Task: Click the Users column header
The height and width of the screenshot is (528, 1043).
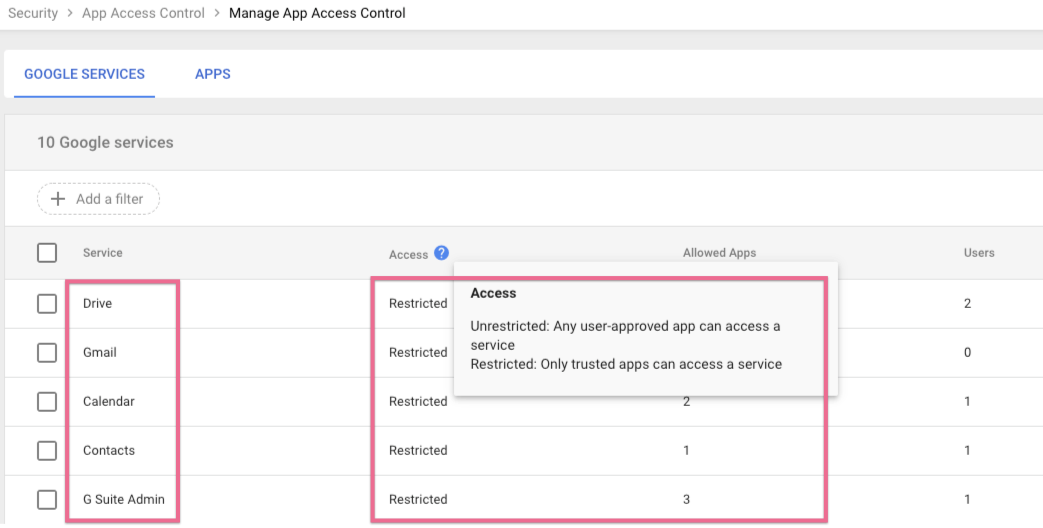Action: tap(978, 253)
